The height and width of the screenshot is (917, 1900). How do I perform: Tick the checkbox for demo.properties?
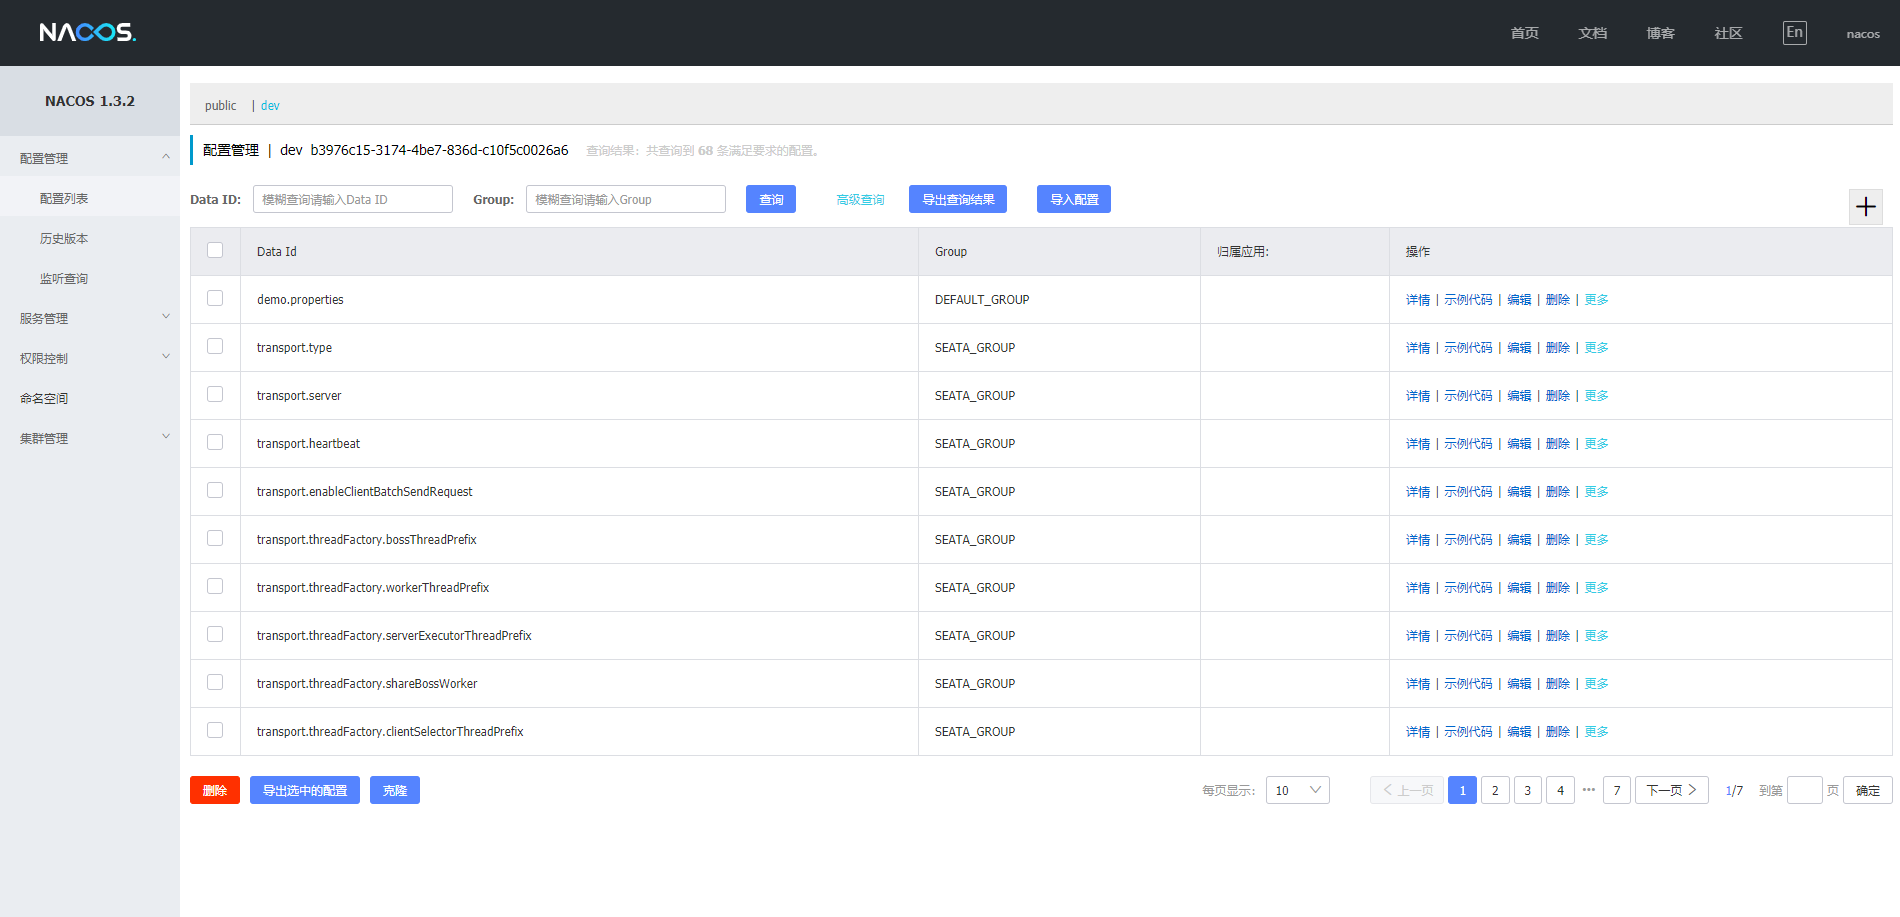pyautogui.click(x=215, y=298)
